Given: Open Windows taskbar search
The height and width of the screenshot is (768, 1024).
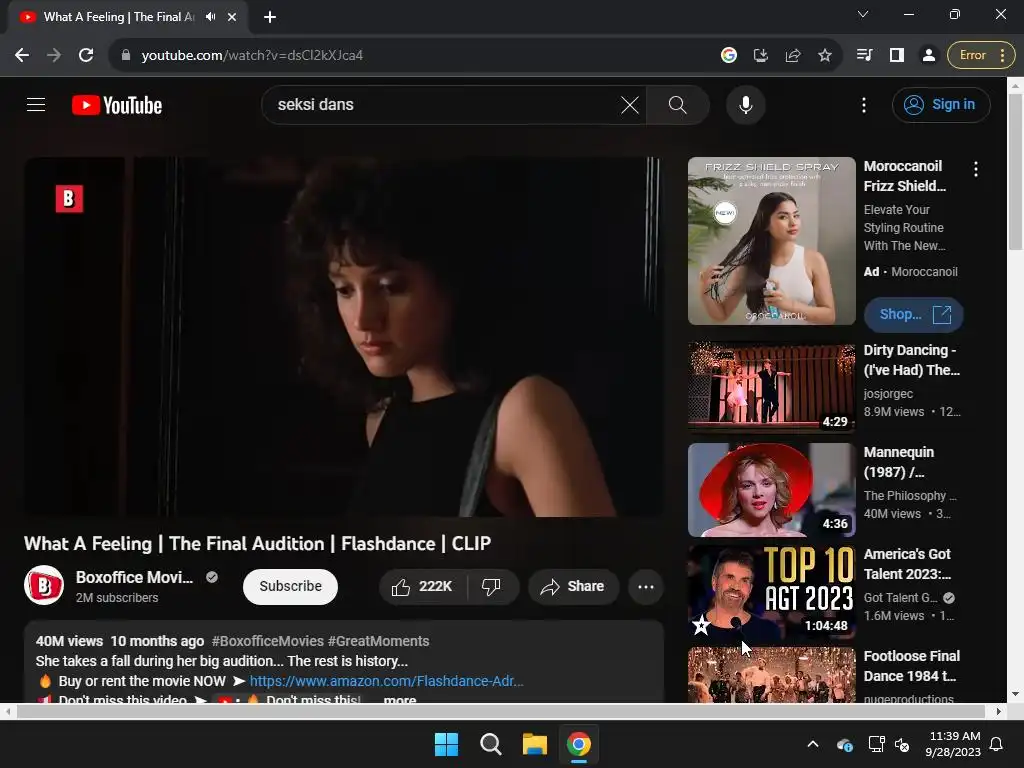Looking at the screenshot, I should tap(490, 744).
